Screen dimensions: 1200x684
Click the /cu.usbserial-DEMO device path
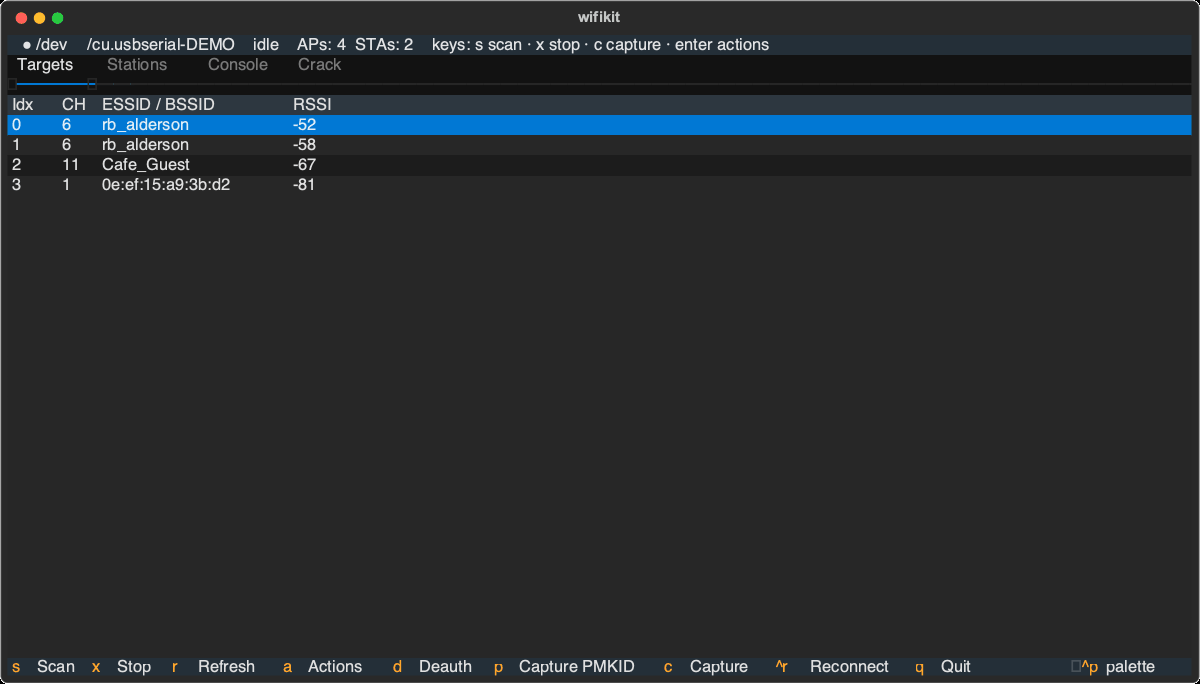click(161, 45)
